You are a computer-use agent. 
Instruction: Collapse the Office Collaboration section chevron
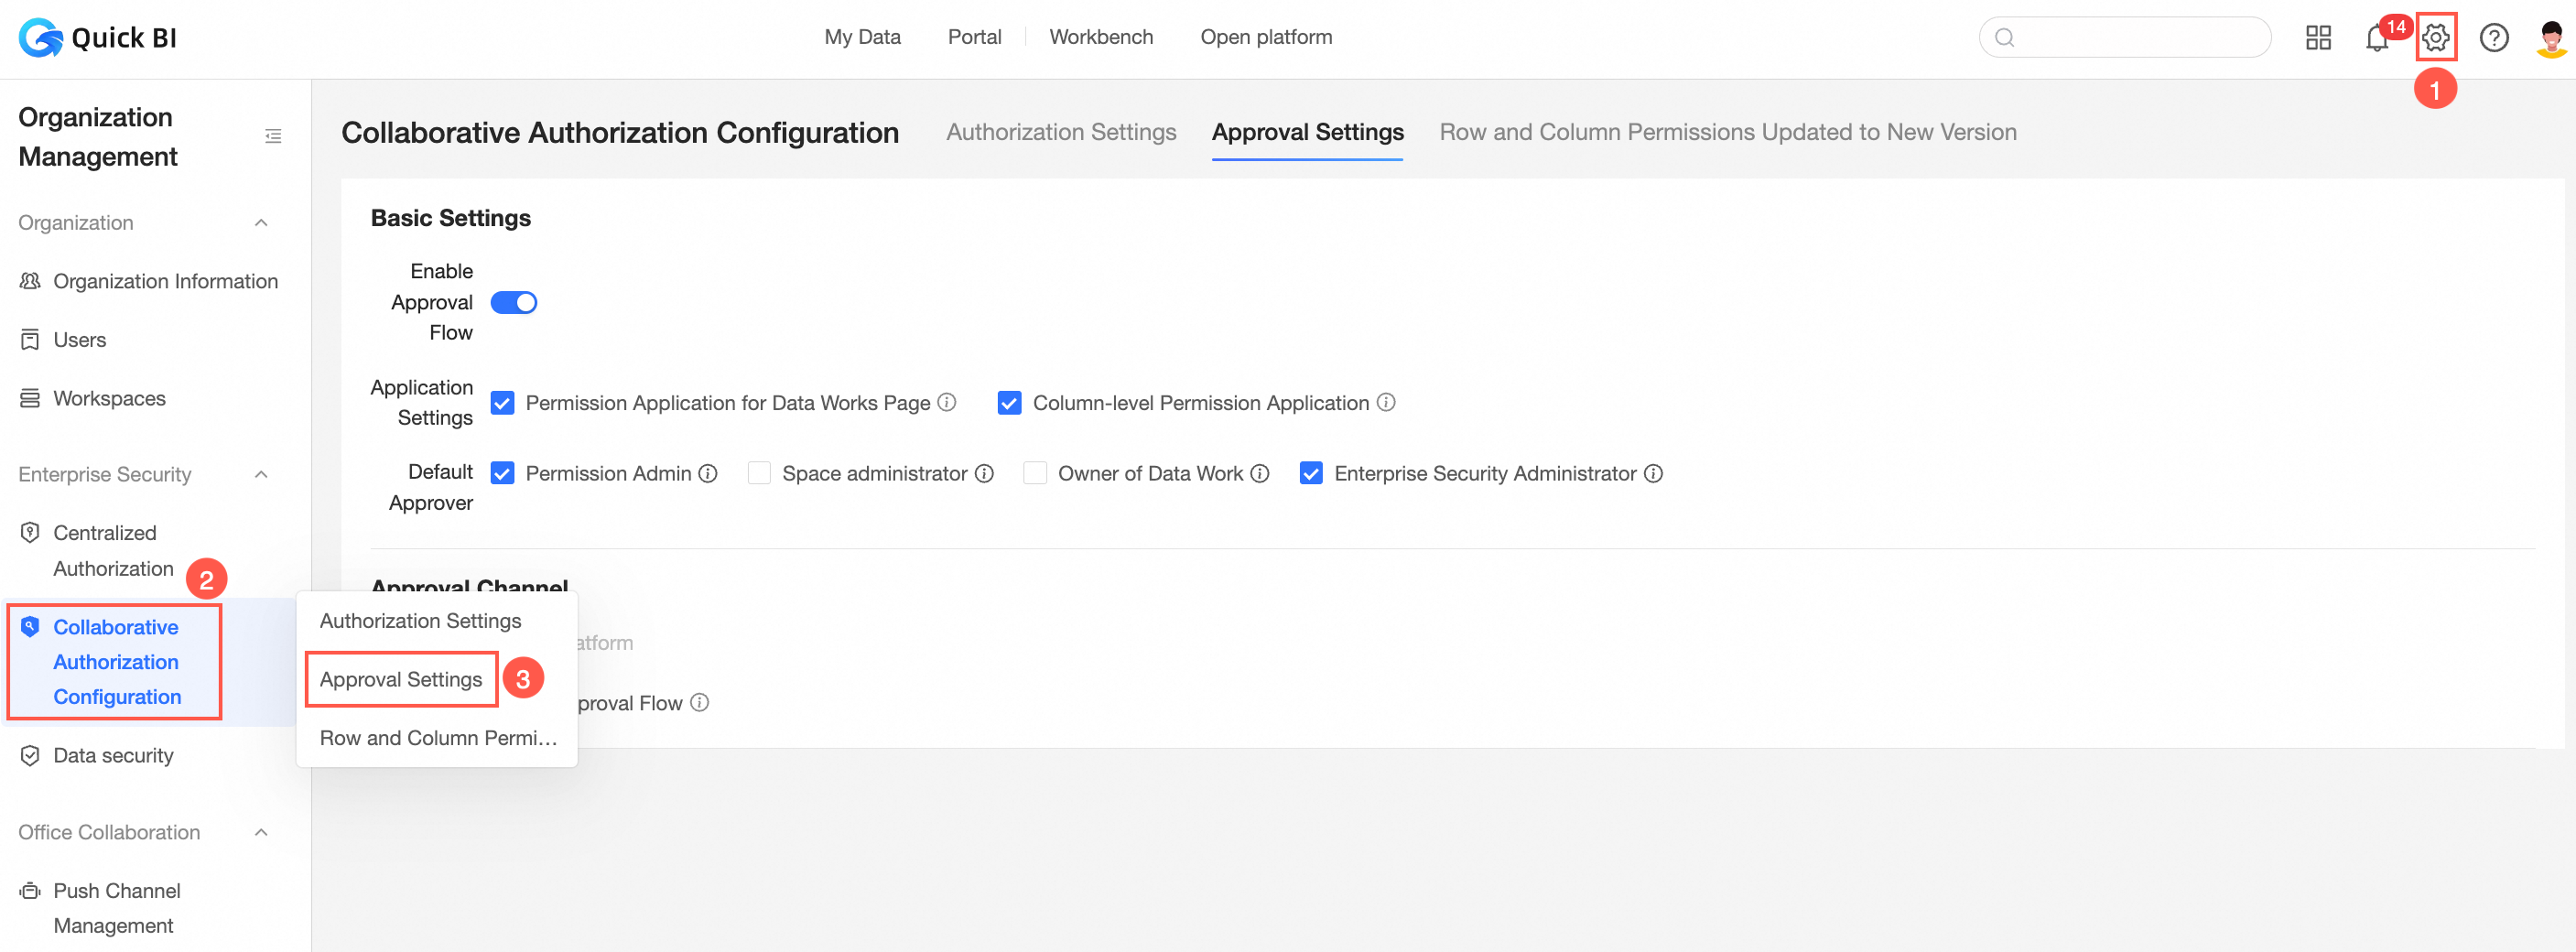click(261, 832)
